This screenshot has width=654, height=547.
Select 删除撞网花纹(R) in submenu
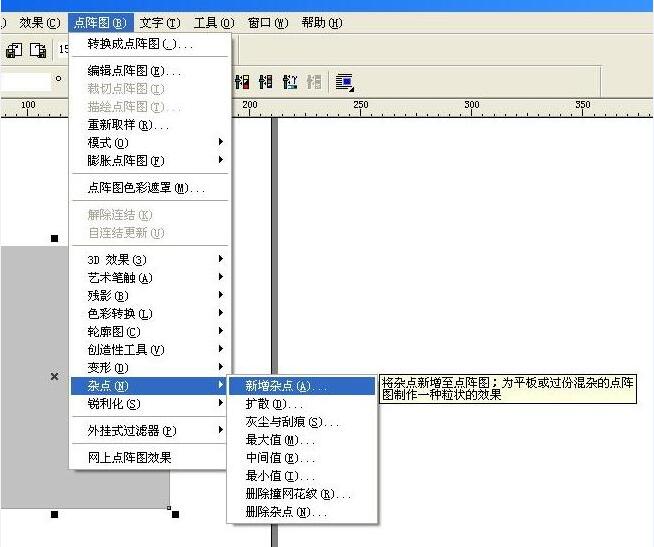(302, 494)
